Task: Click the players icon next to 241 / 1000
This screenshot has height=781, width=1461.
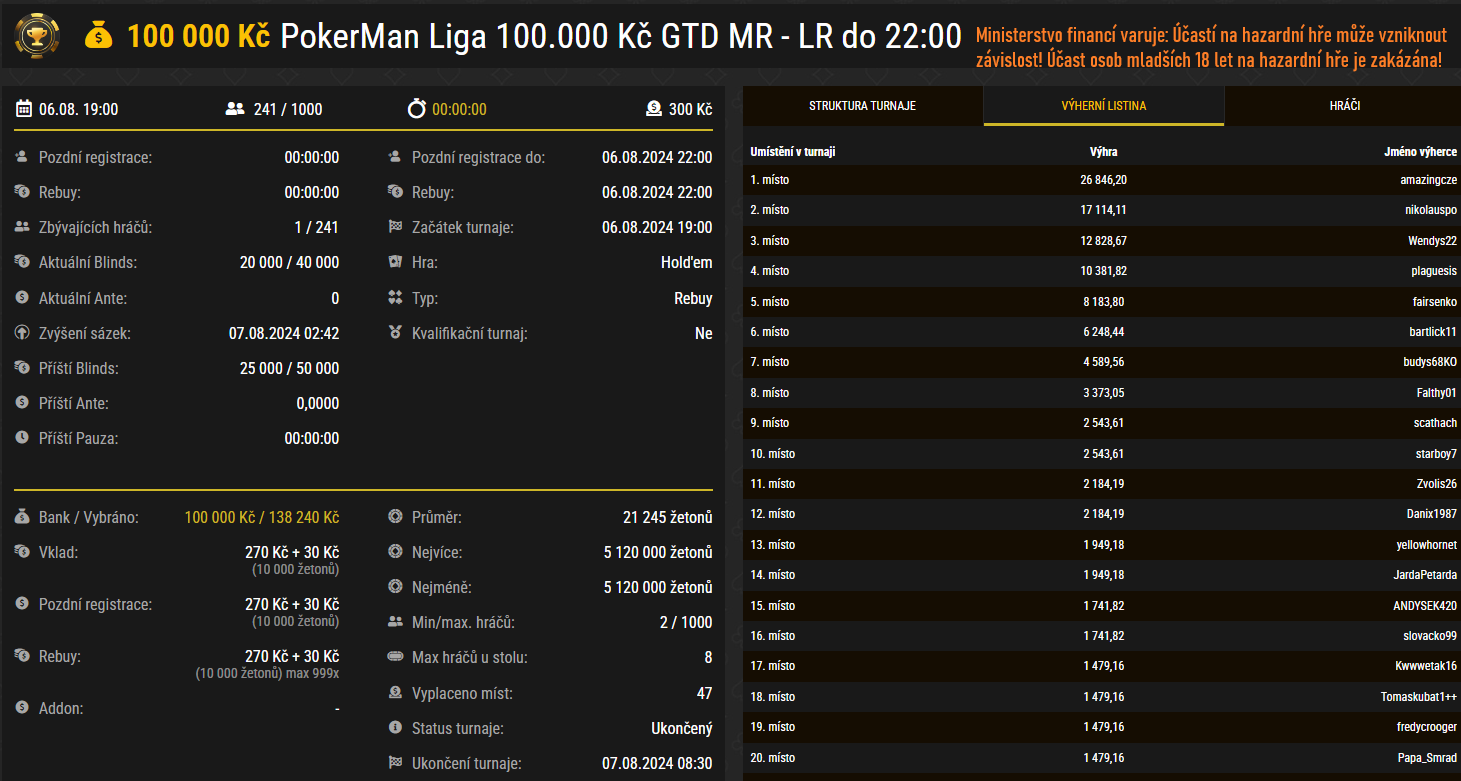Action: point(235,109)
